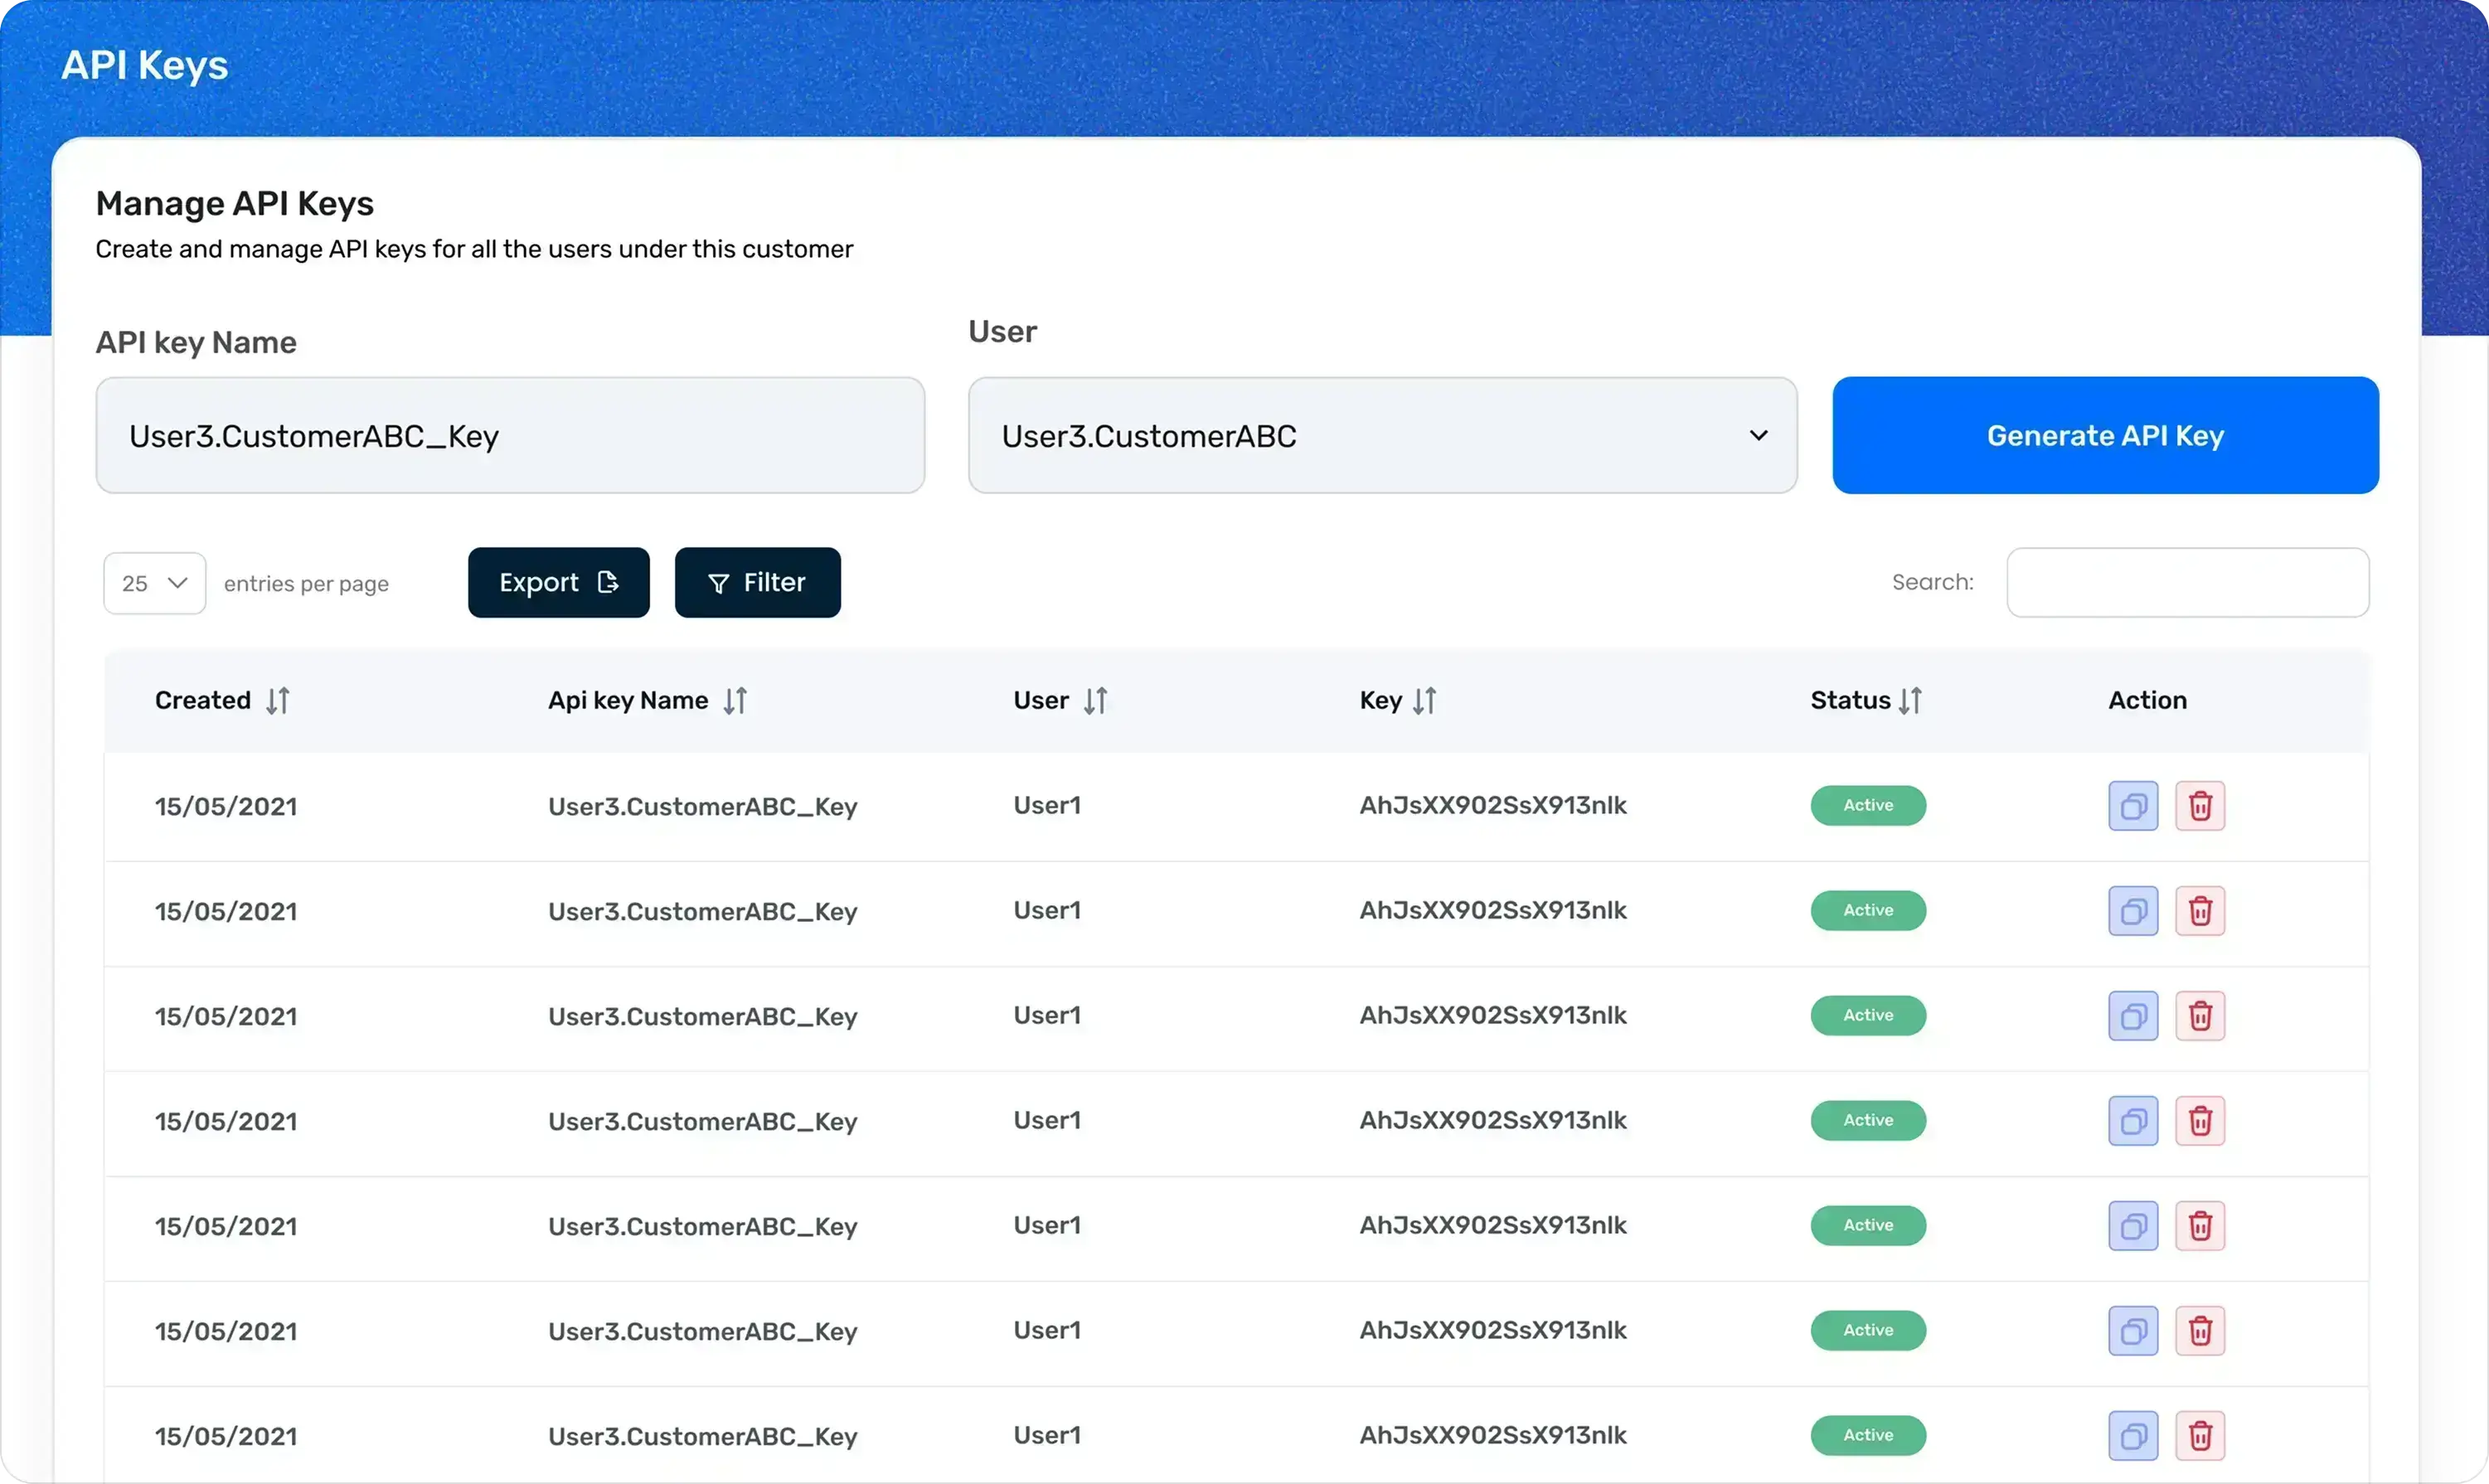Copy the key in the last visible row
This screenshot has width=2489, height=1484.
coord(2132,1436)
